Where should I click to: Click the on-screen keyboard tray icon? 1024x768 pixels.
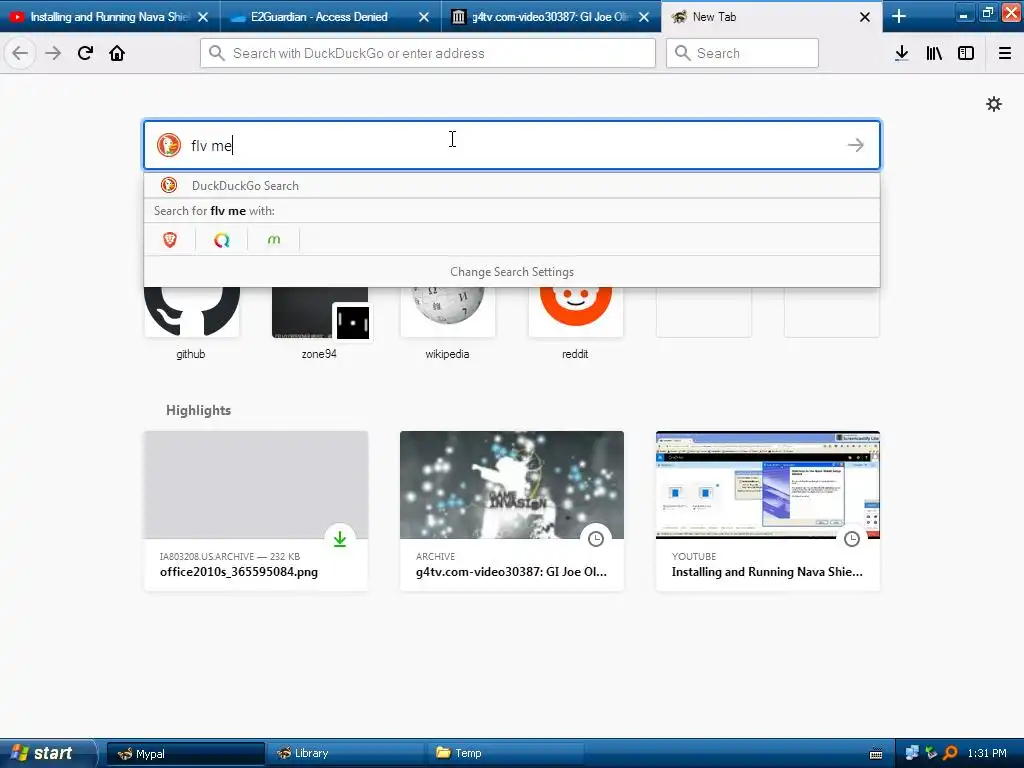tap(876, 754)
